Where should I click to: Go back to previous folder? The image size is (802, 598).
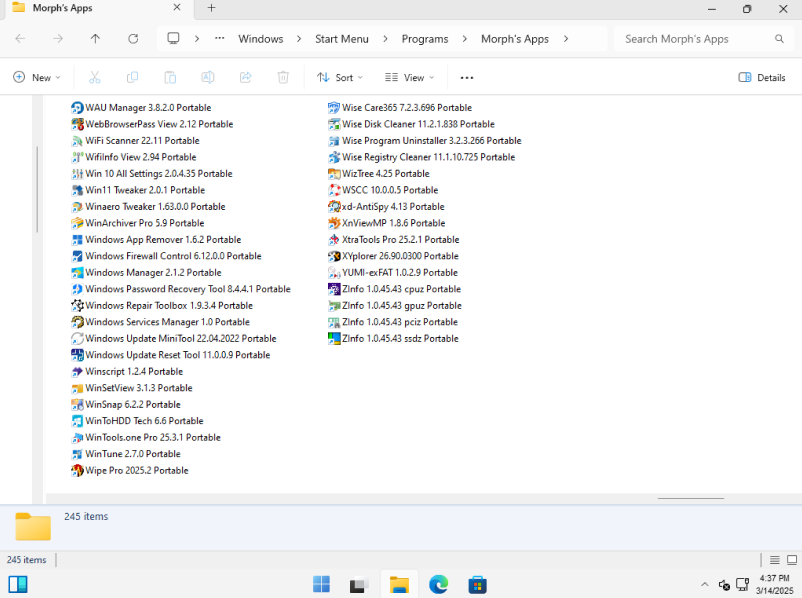20,39
